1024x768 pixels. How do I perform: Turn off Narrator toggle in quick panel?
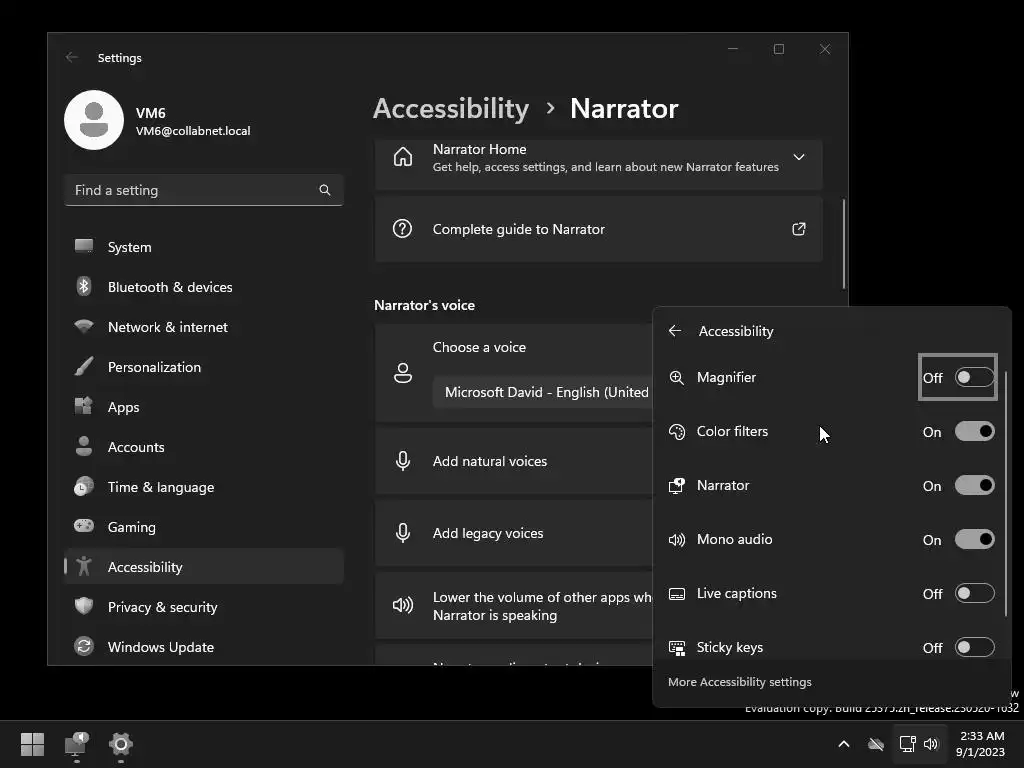[974, 485]
